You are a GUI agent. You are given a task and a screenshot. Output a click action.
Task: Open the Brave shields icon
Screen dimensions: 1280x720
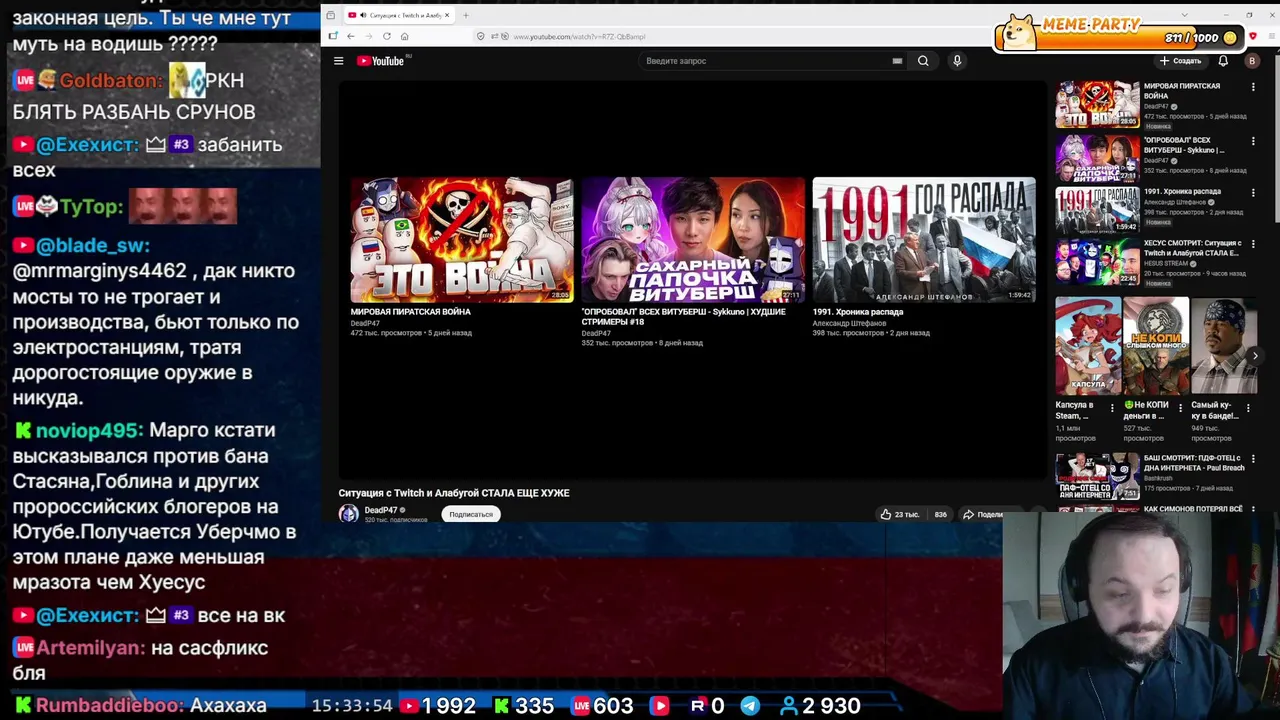(x=1252, y=36)
